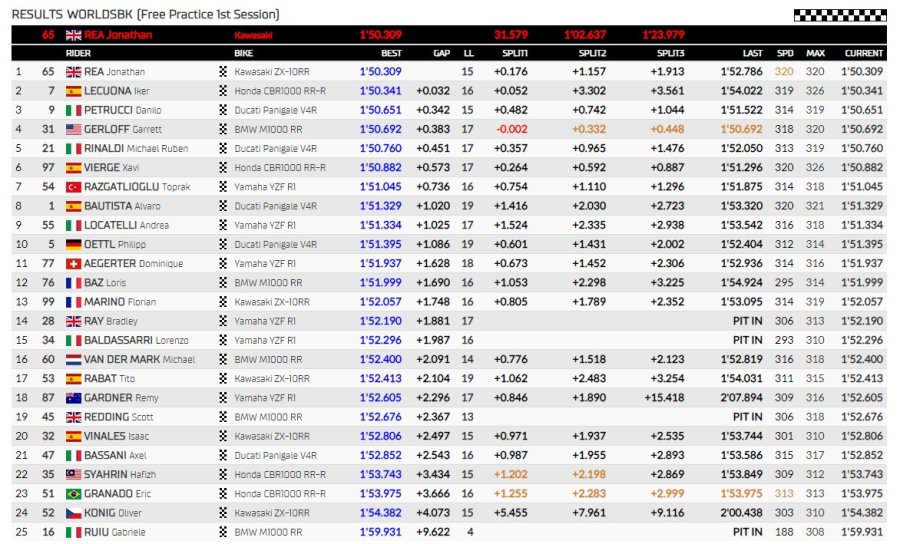Click the Italian flag next to LOCATELLI Andrea
Viewport: 900px width, 544px height.
pos(73,226)
